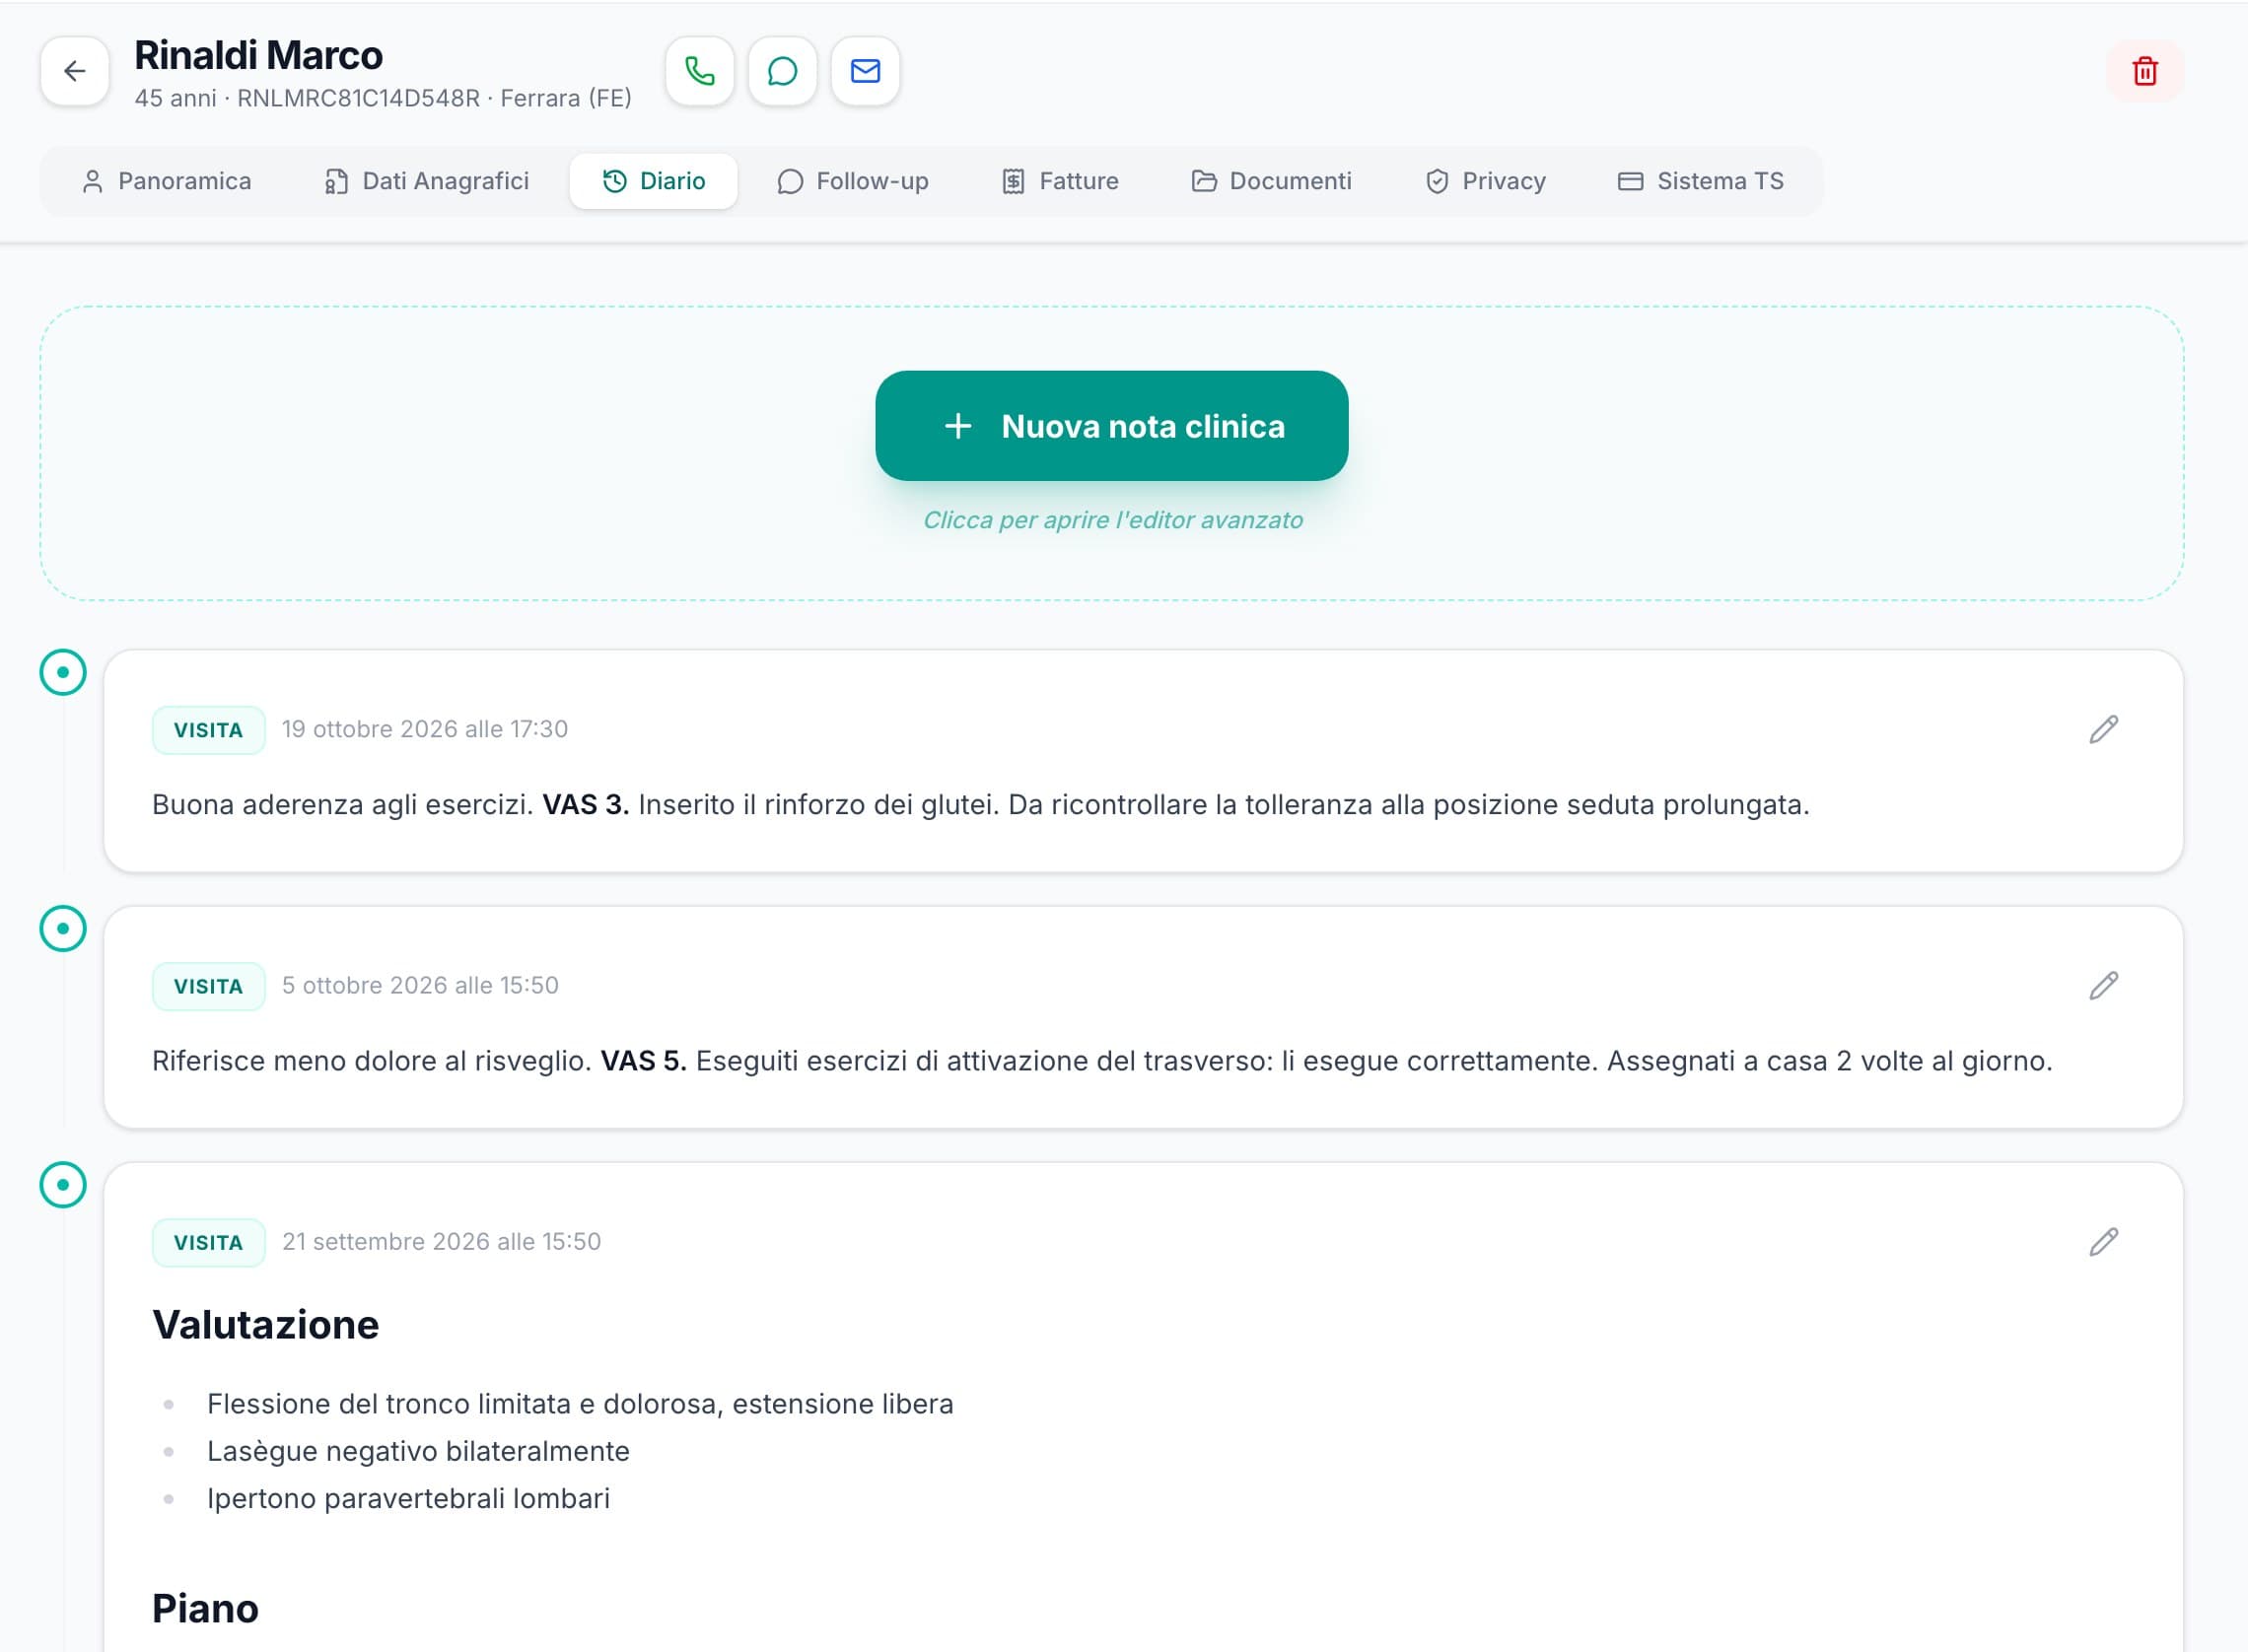The height and width of the screenshot is (1652, 2248).
Task: Delete patient with the red trash icon
Action: (2145, 71)
